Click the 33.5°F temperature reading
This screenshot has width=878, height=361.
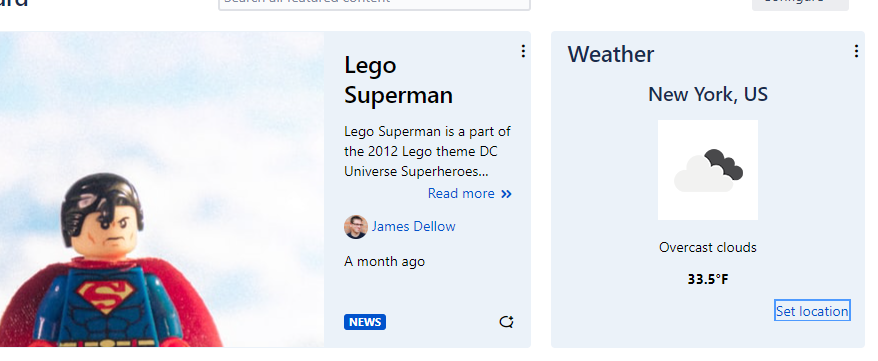point(708,279)
